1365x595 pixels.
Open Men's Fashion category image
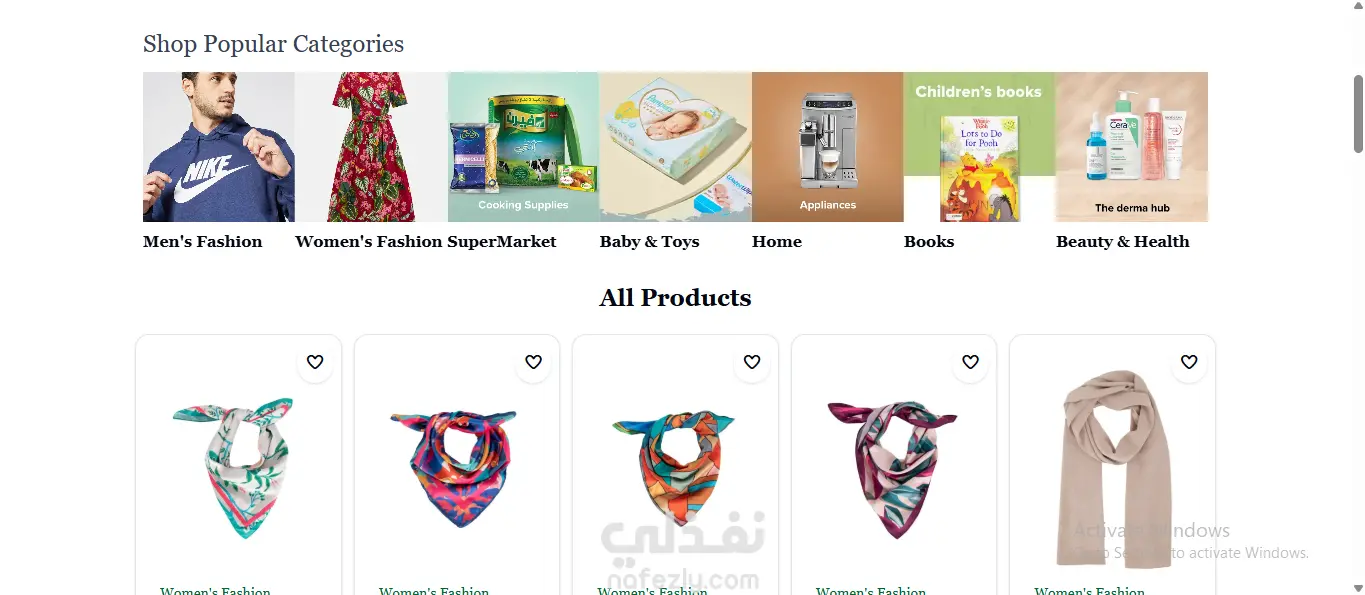click(219, 147)
